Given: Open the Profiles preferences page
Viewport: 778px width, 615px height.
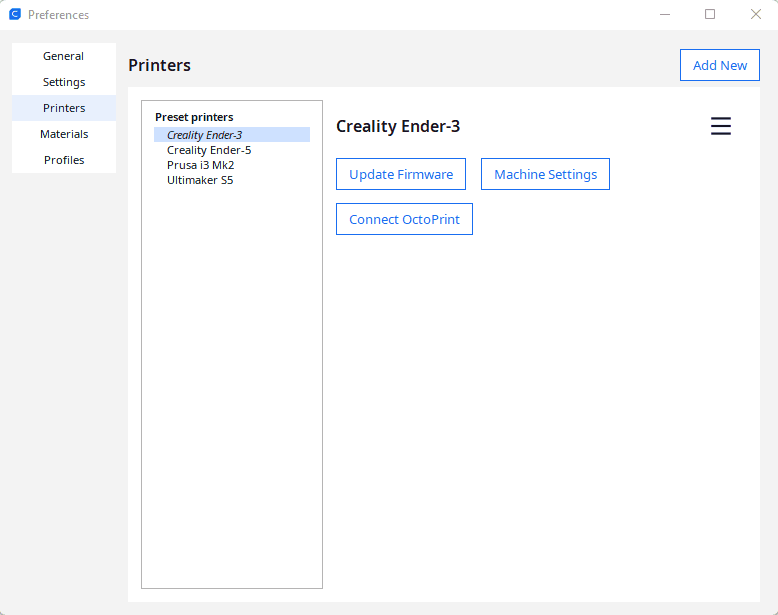Looking at the screenshot, I should pyautogui.click(x=64, y=160).
